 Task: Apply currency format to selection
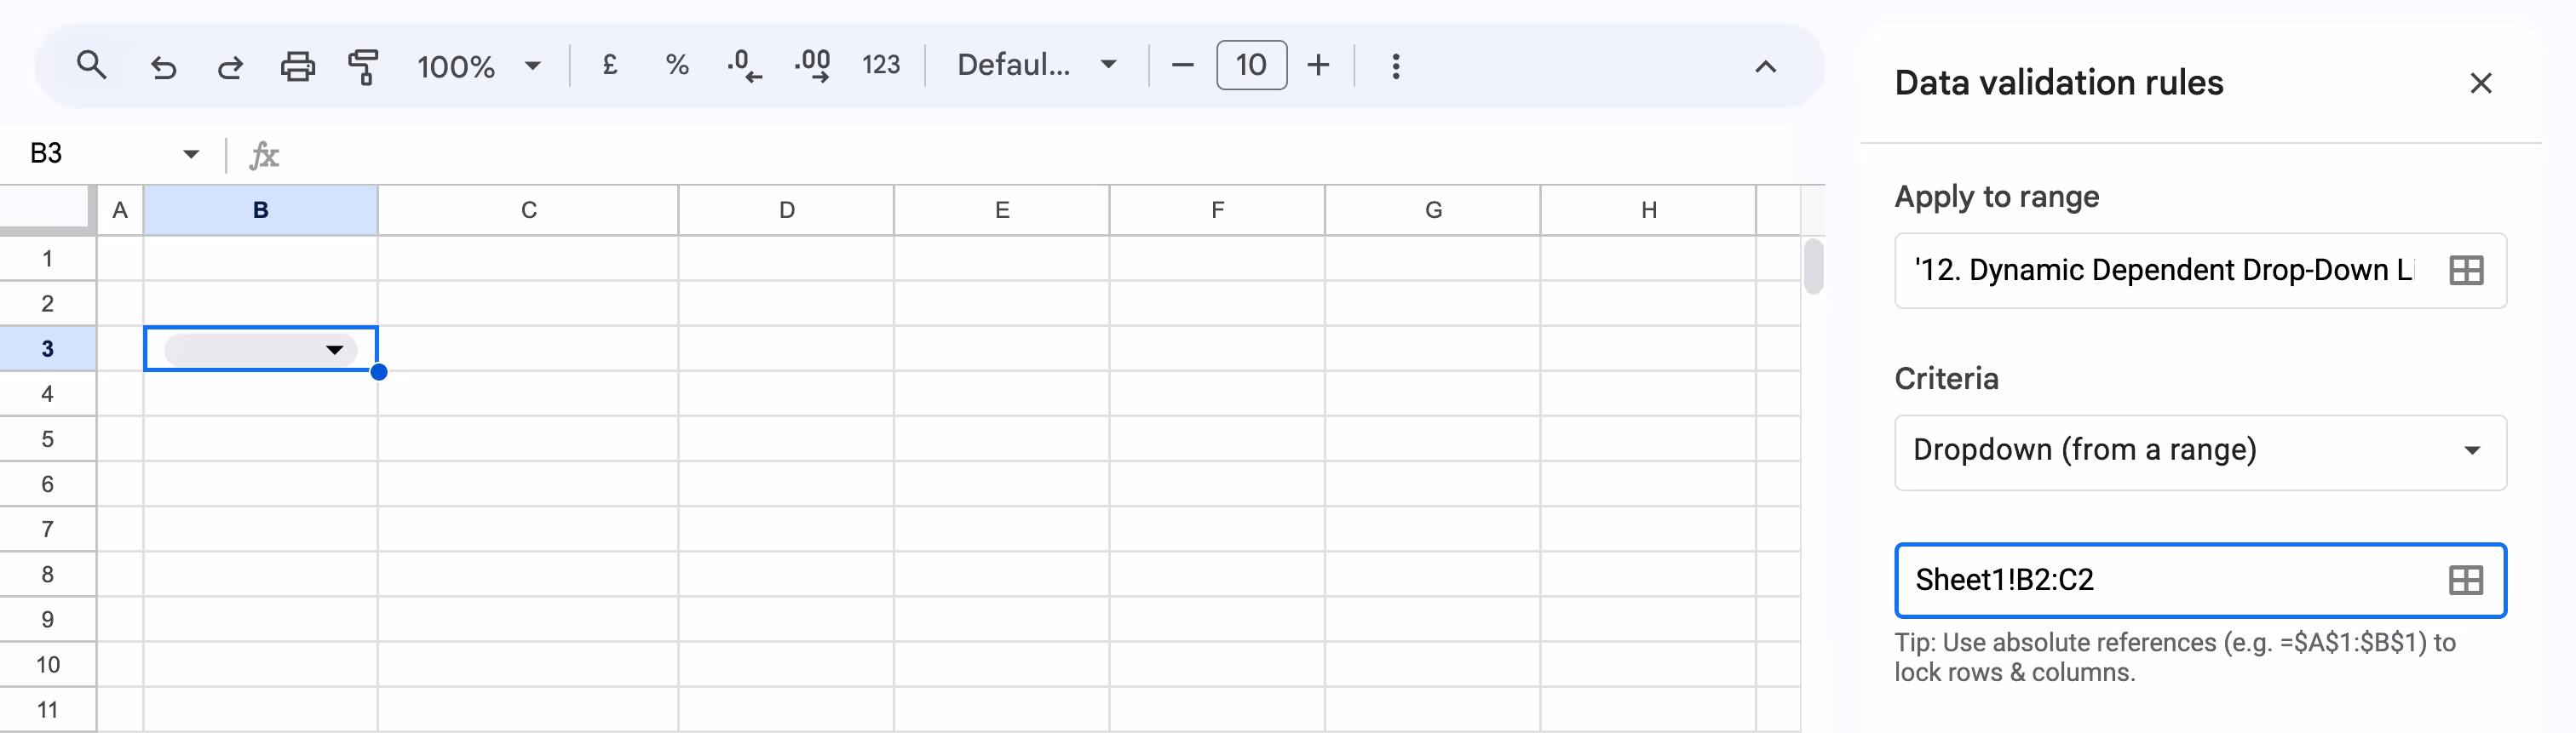608,65
